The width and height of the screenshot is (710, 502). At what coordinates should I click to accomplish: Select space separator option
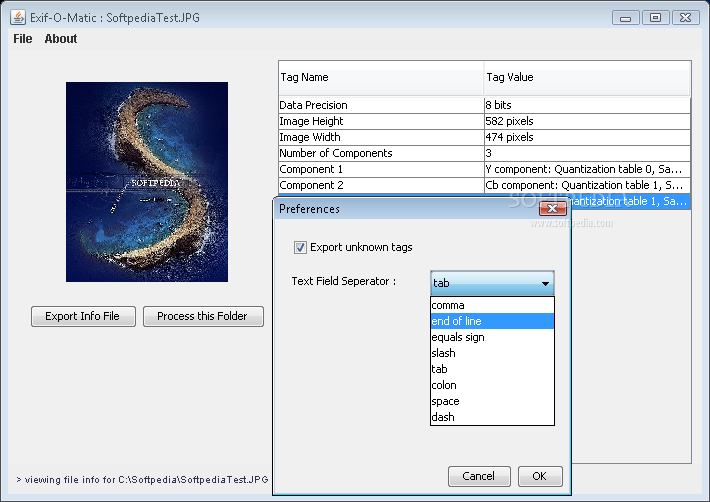click(x=492, y=401)
